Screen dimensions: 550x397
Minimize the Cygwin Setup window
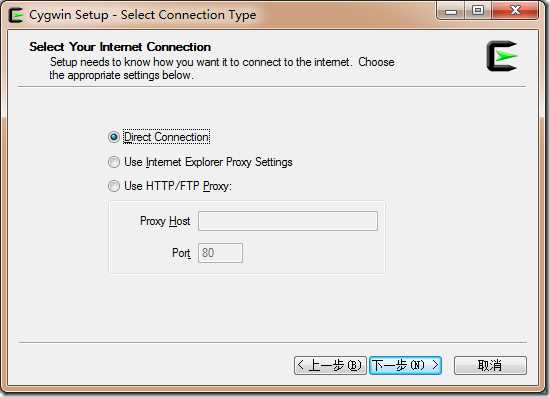tap(451, 11)
